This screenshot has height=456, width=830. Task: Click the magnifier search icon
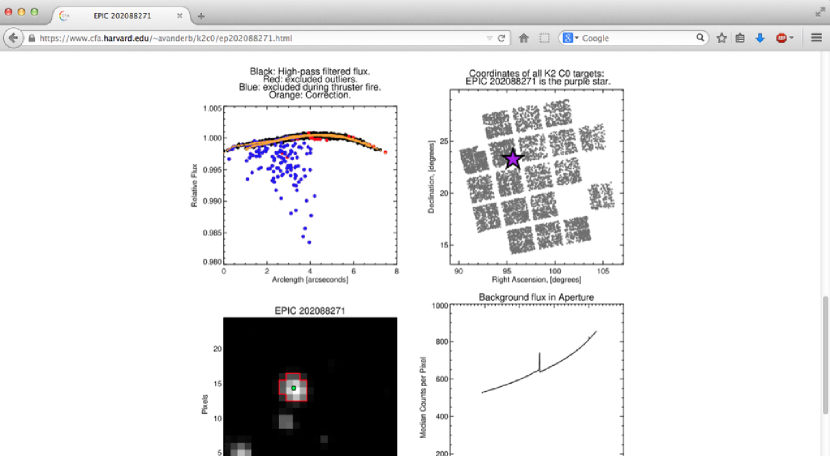click(700, 38)
